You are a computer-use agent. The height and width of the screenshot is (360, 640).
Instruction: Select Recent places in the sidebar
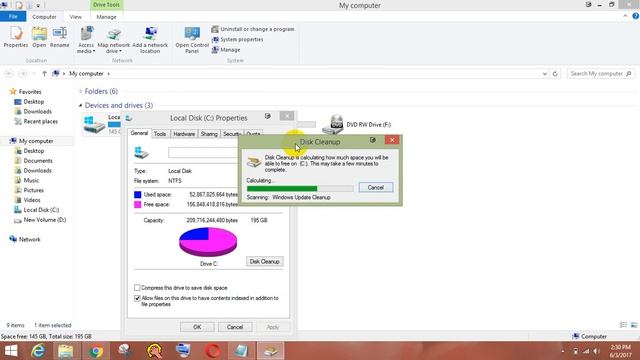click(36, 121)
